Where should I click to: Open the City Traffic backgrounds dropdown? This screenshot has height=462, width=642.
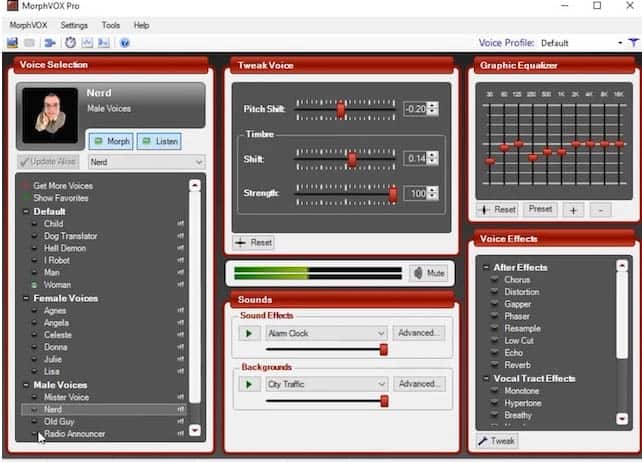point(326,385)
